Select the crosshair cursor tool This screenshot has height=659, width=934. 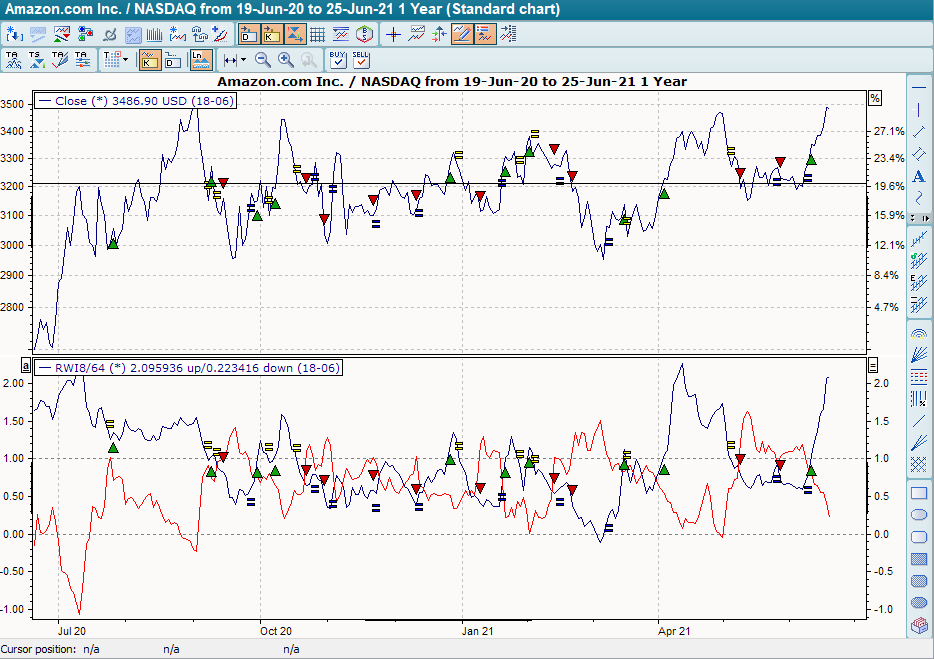(394, 33)
